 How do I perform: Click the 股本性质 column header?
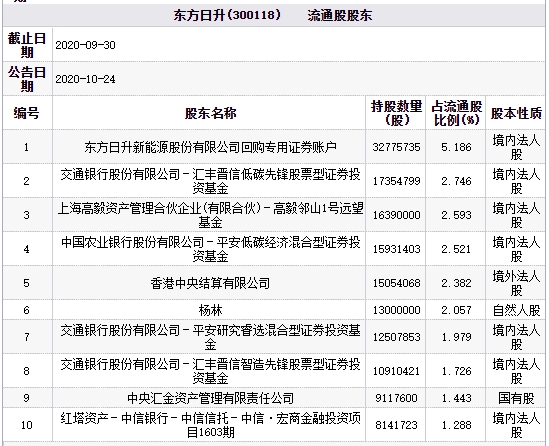coord(516,113)
